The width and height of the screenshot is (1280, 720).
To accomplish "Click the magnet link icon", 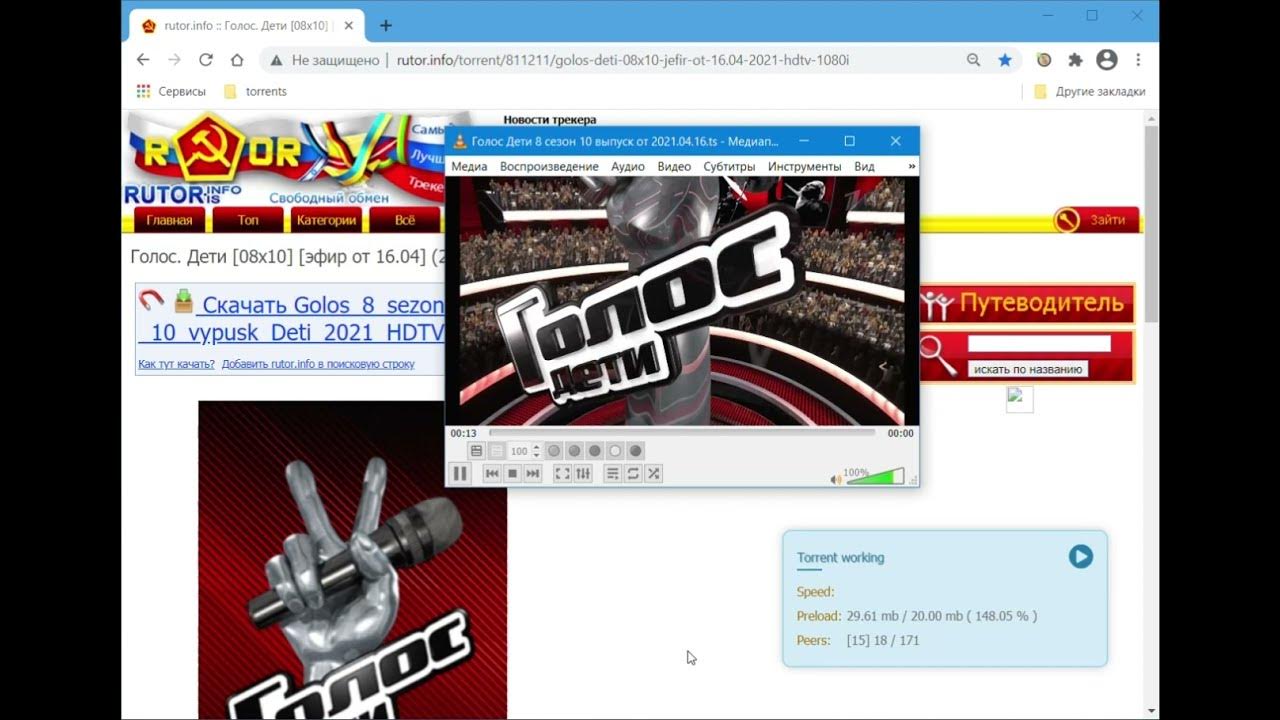I will point(151,299).
